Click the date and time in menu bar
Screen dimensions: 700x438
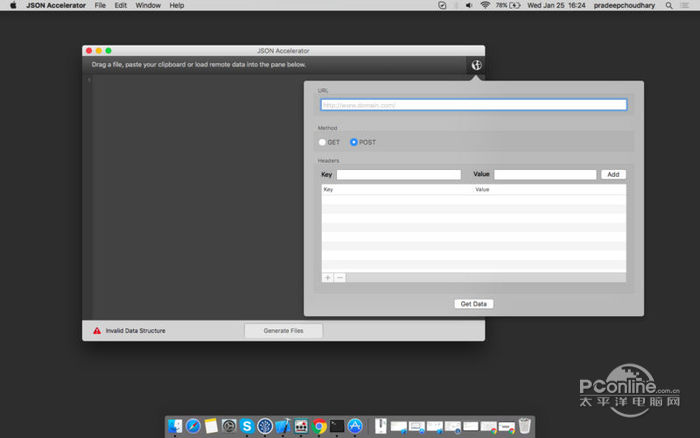tap(556, 5)
